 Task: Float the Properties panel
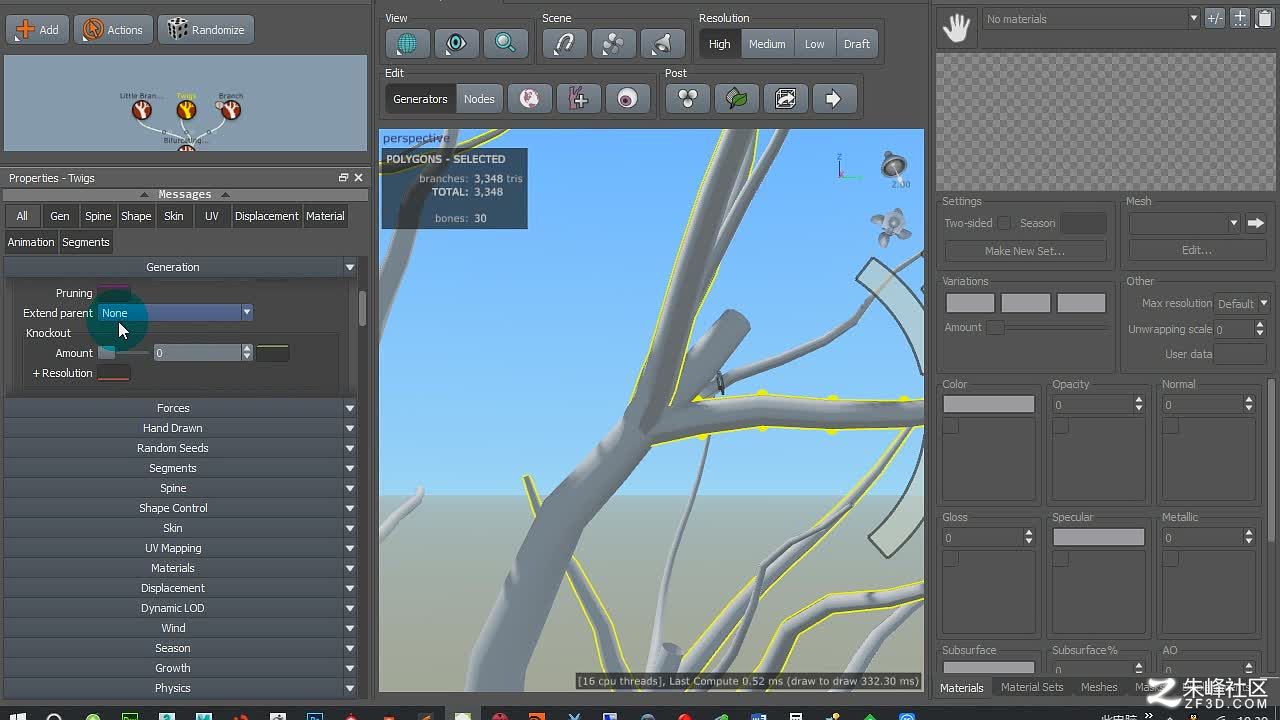(343, 178)
